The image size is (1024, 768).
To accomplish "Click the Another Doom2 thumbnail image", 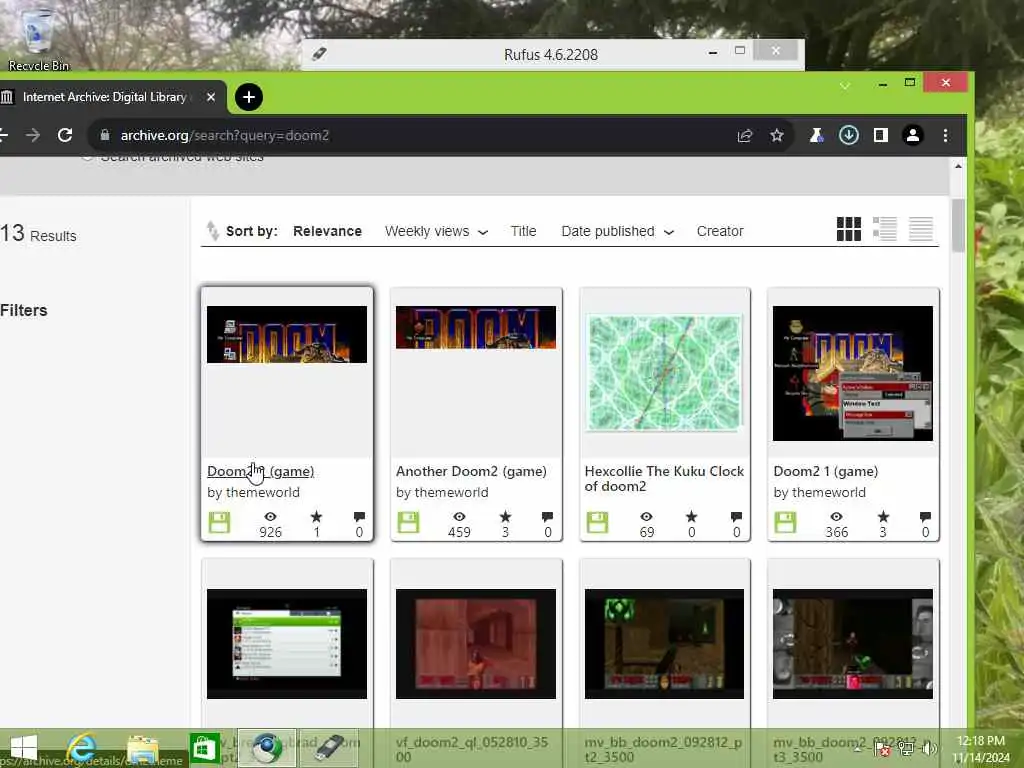I will 475,327.
